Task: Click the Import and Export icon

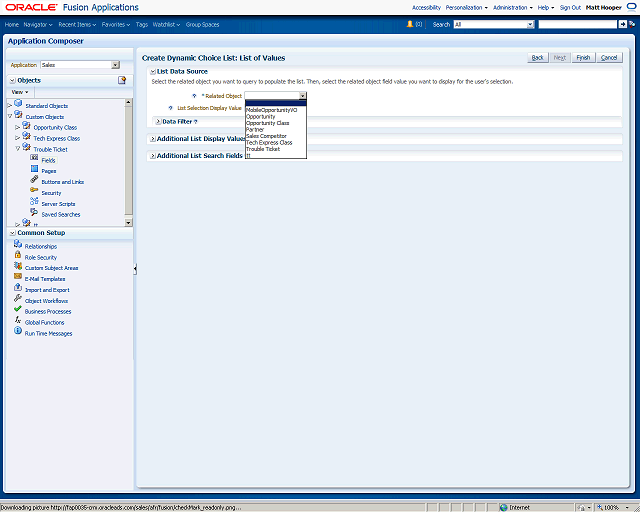Action: [18, 287]
